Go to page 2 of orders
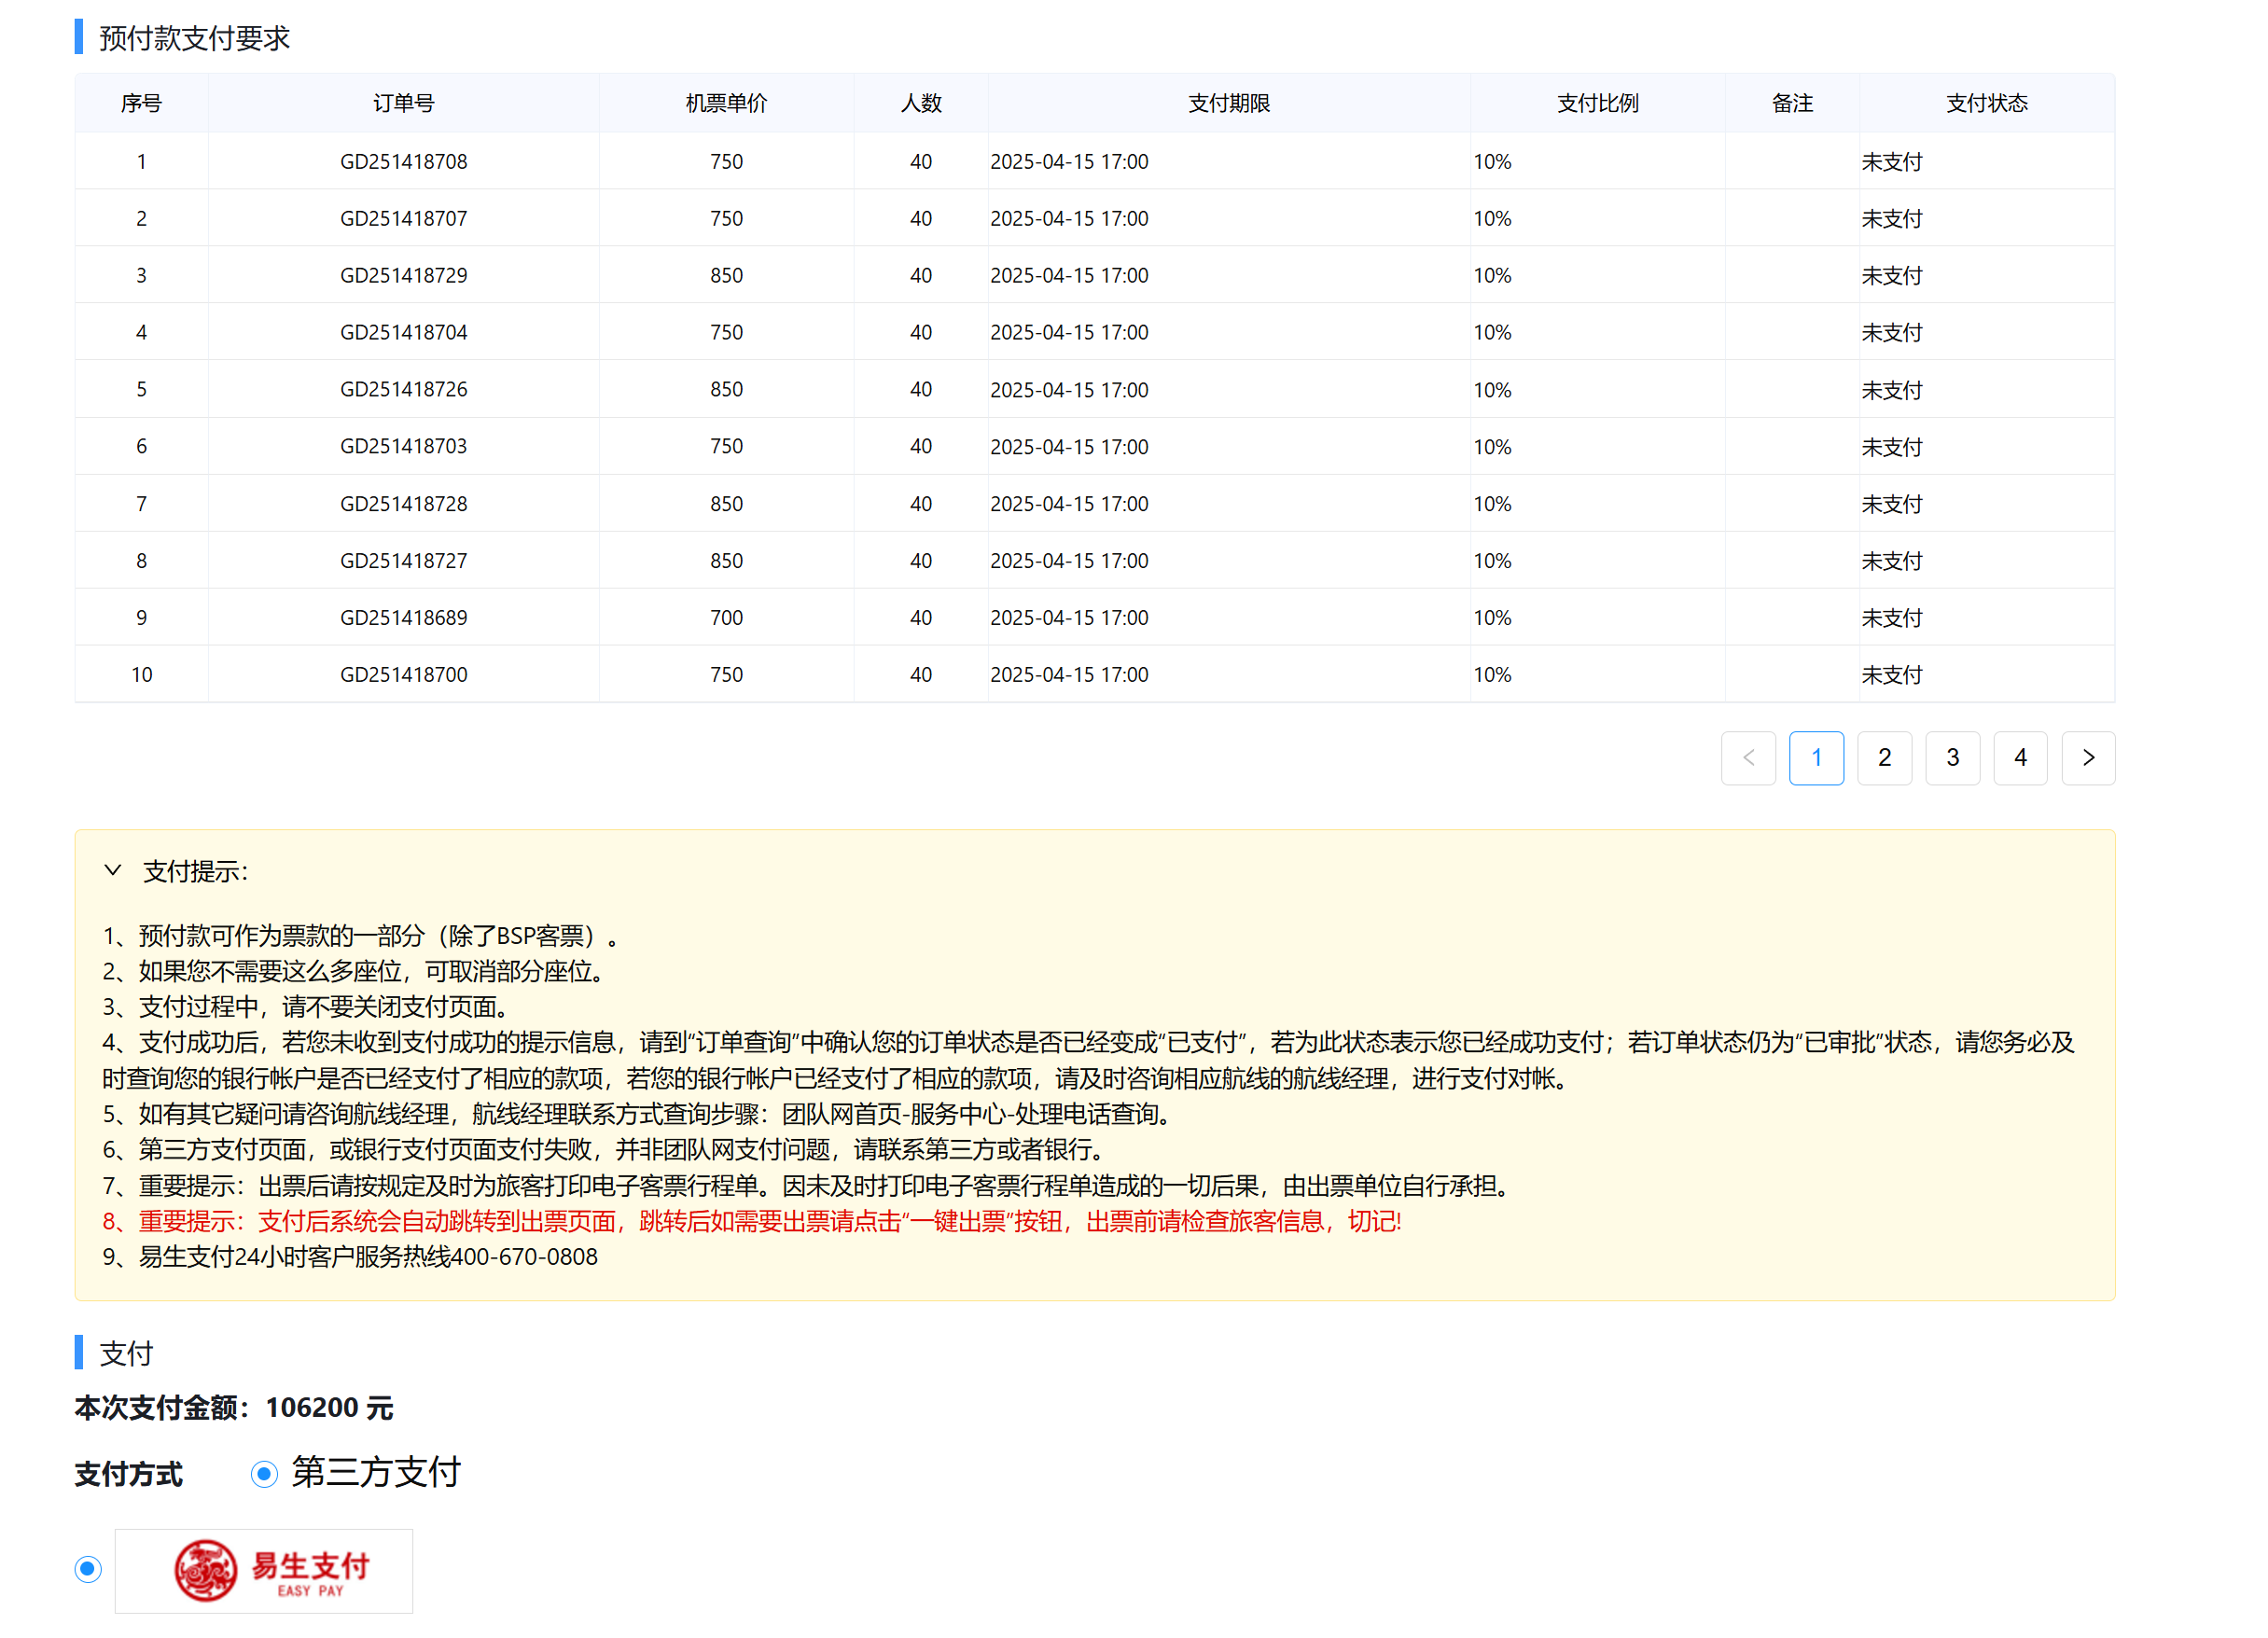The width and height of the screenshot is (2268, 1638). tap(1883, 757)
